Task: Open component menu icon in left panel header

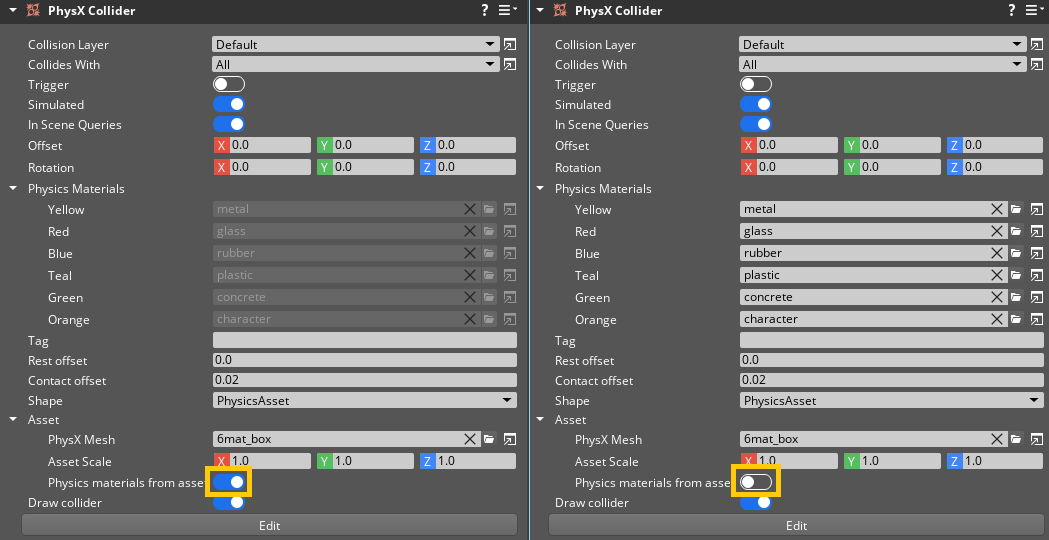Action: tap(508, 10)
